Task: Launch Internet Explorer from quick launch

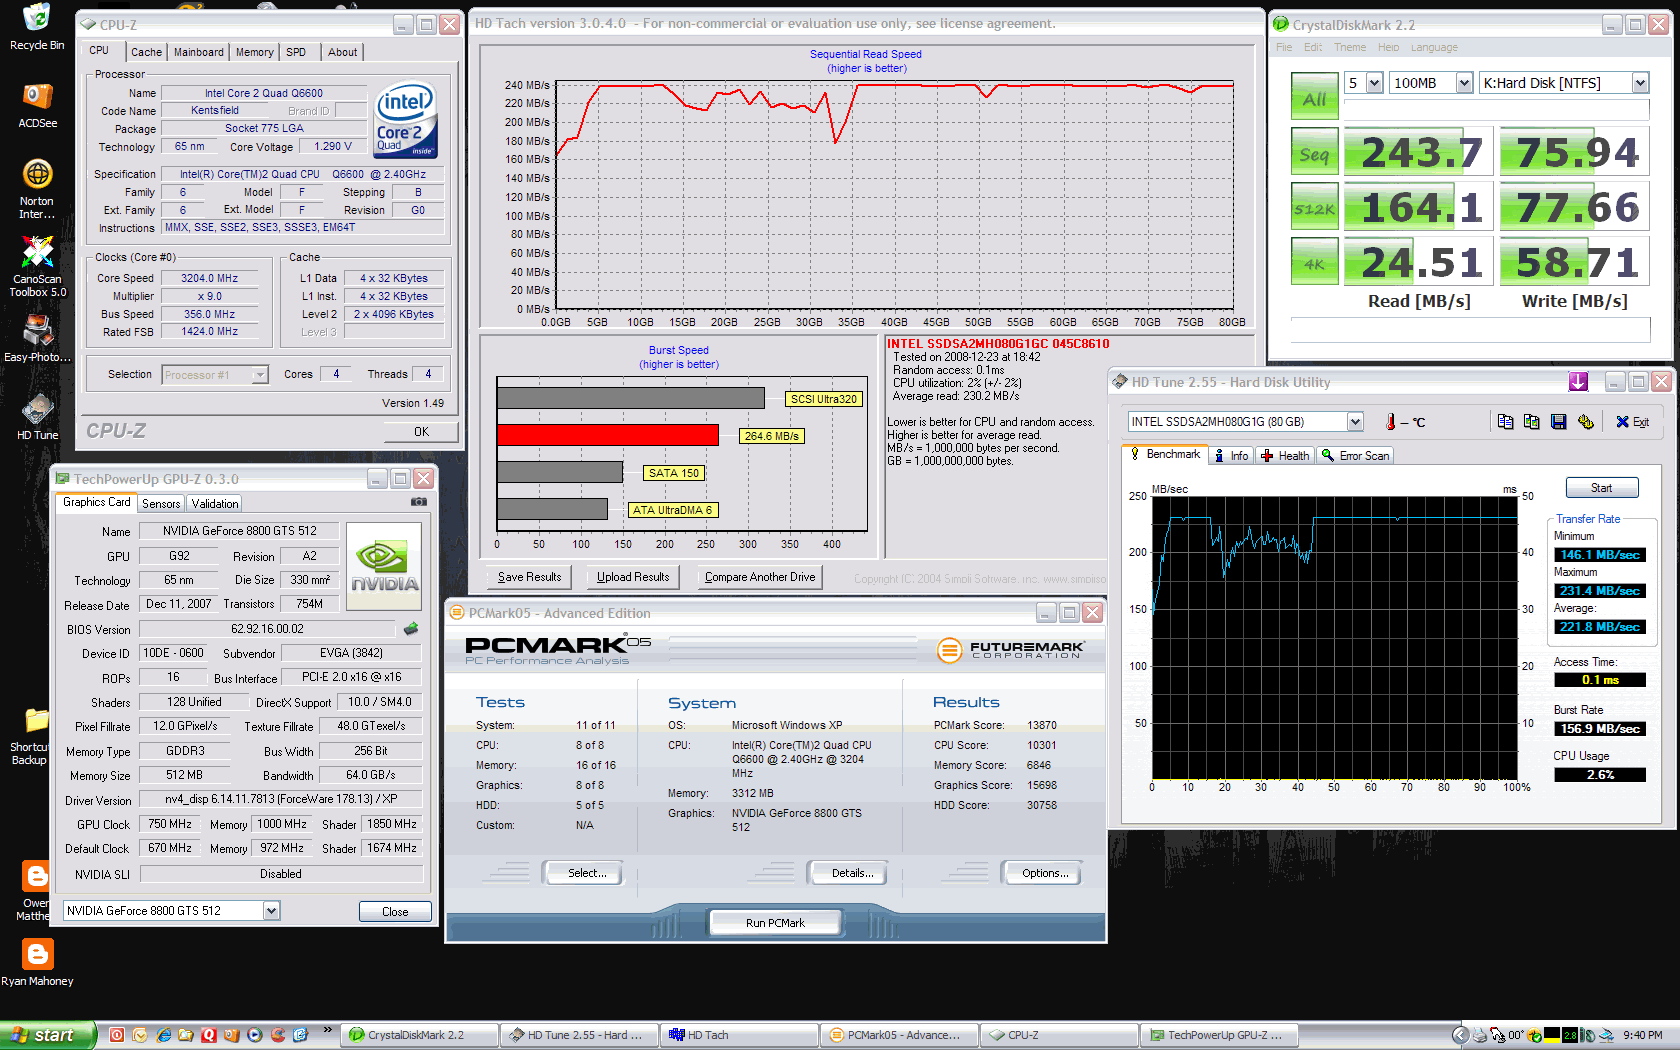Action: click(x=163, y=1035)
